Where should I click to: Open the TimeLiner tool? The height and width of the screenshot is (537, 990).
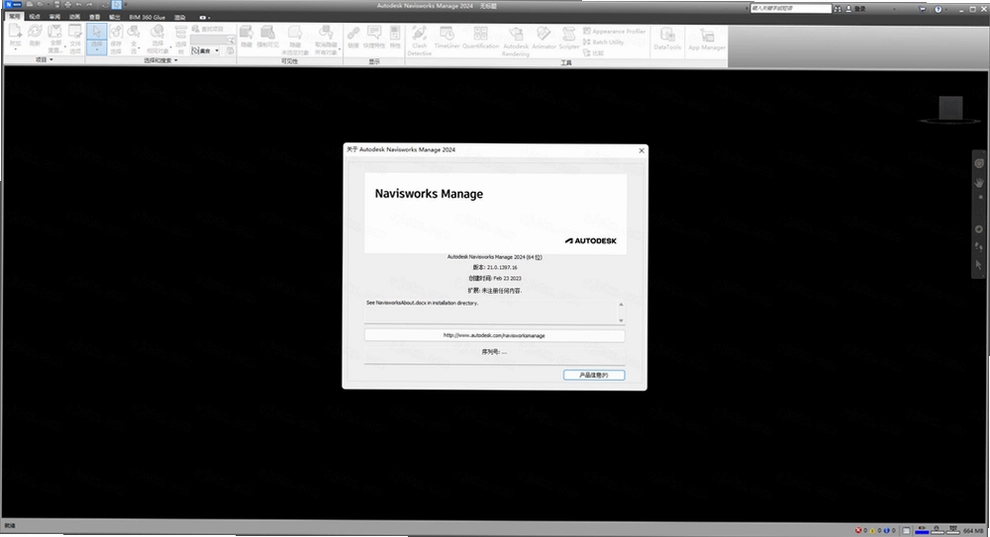[447, 37]
